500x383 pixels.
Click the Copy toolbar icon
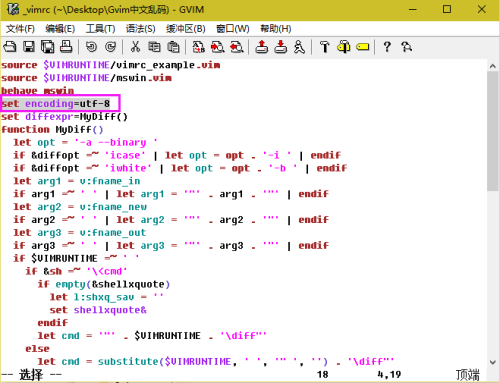[x=154, y=47]
